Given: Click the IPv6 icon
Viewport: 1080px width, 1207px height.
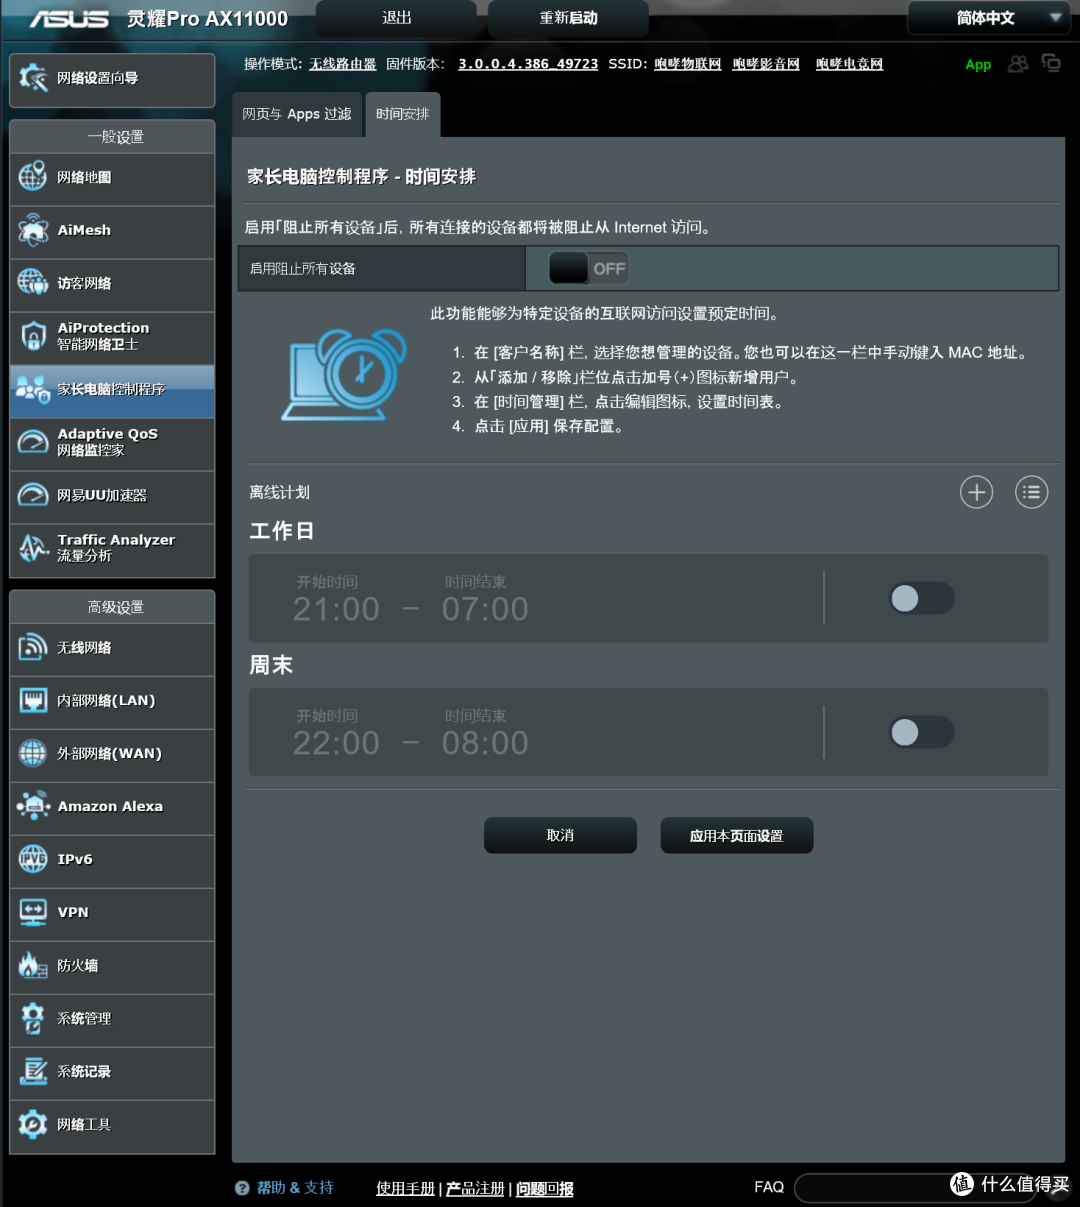Looking at the screenshot, I should (33, 859).
